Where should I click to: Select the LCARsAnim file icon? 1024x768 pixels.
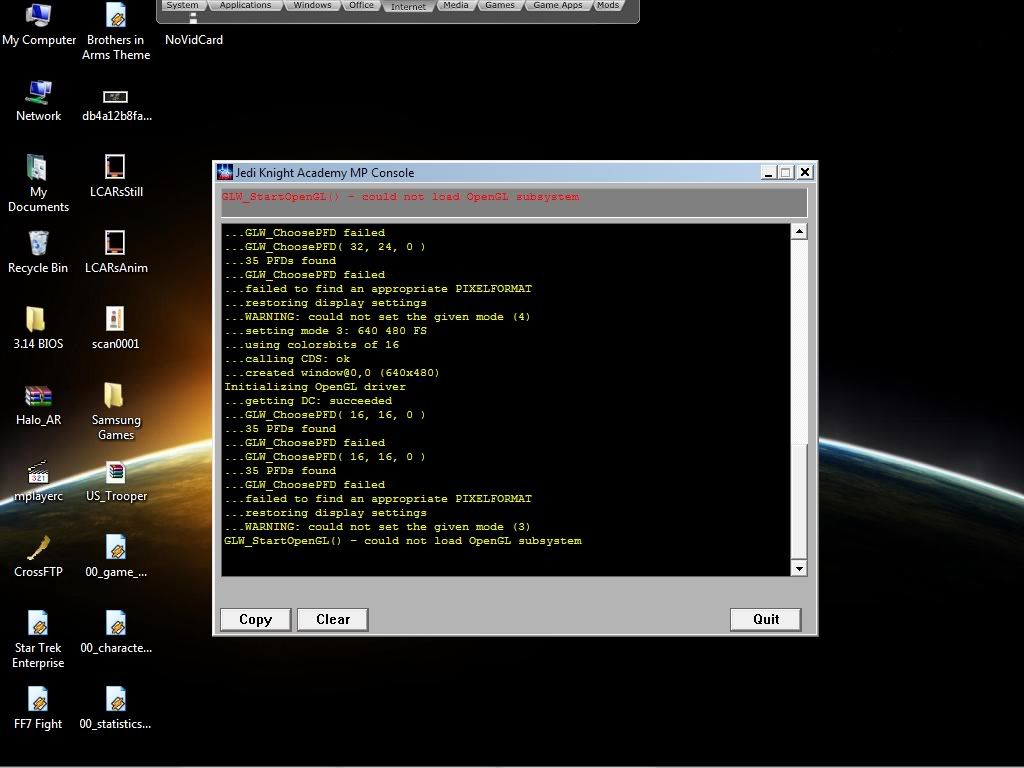(x=116, y=252)
